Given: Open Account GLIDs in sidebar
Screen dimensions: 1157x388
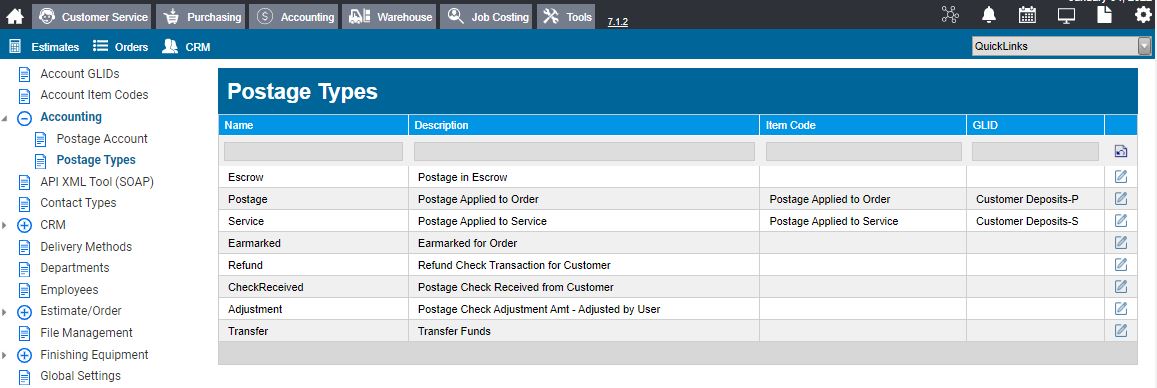Looking at the screenshot, I should [80, 74].
